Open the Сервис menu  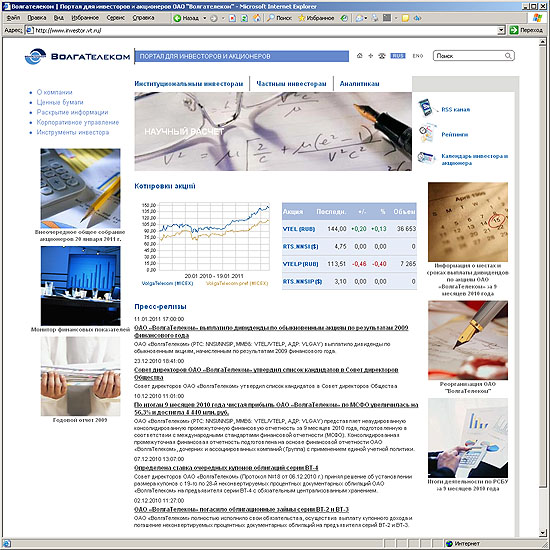[x=116, y=18]
